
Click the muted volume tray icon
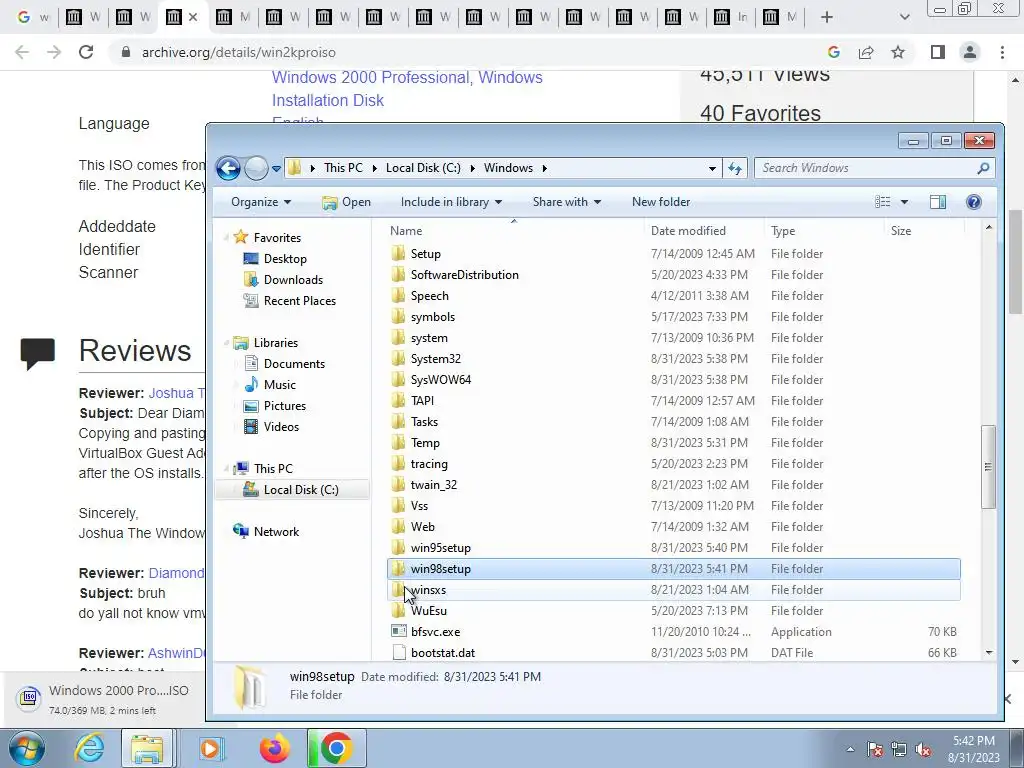(923, 749)
